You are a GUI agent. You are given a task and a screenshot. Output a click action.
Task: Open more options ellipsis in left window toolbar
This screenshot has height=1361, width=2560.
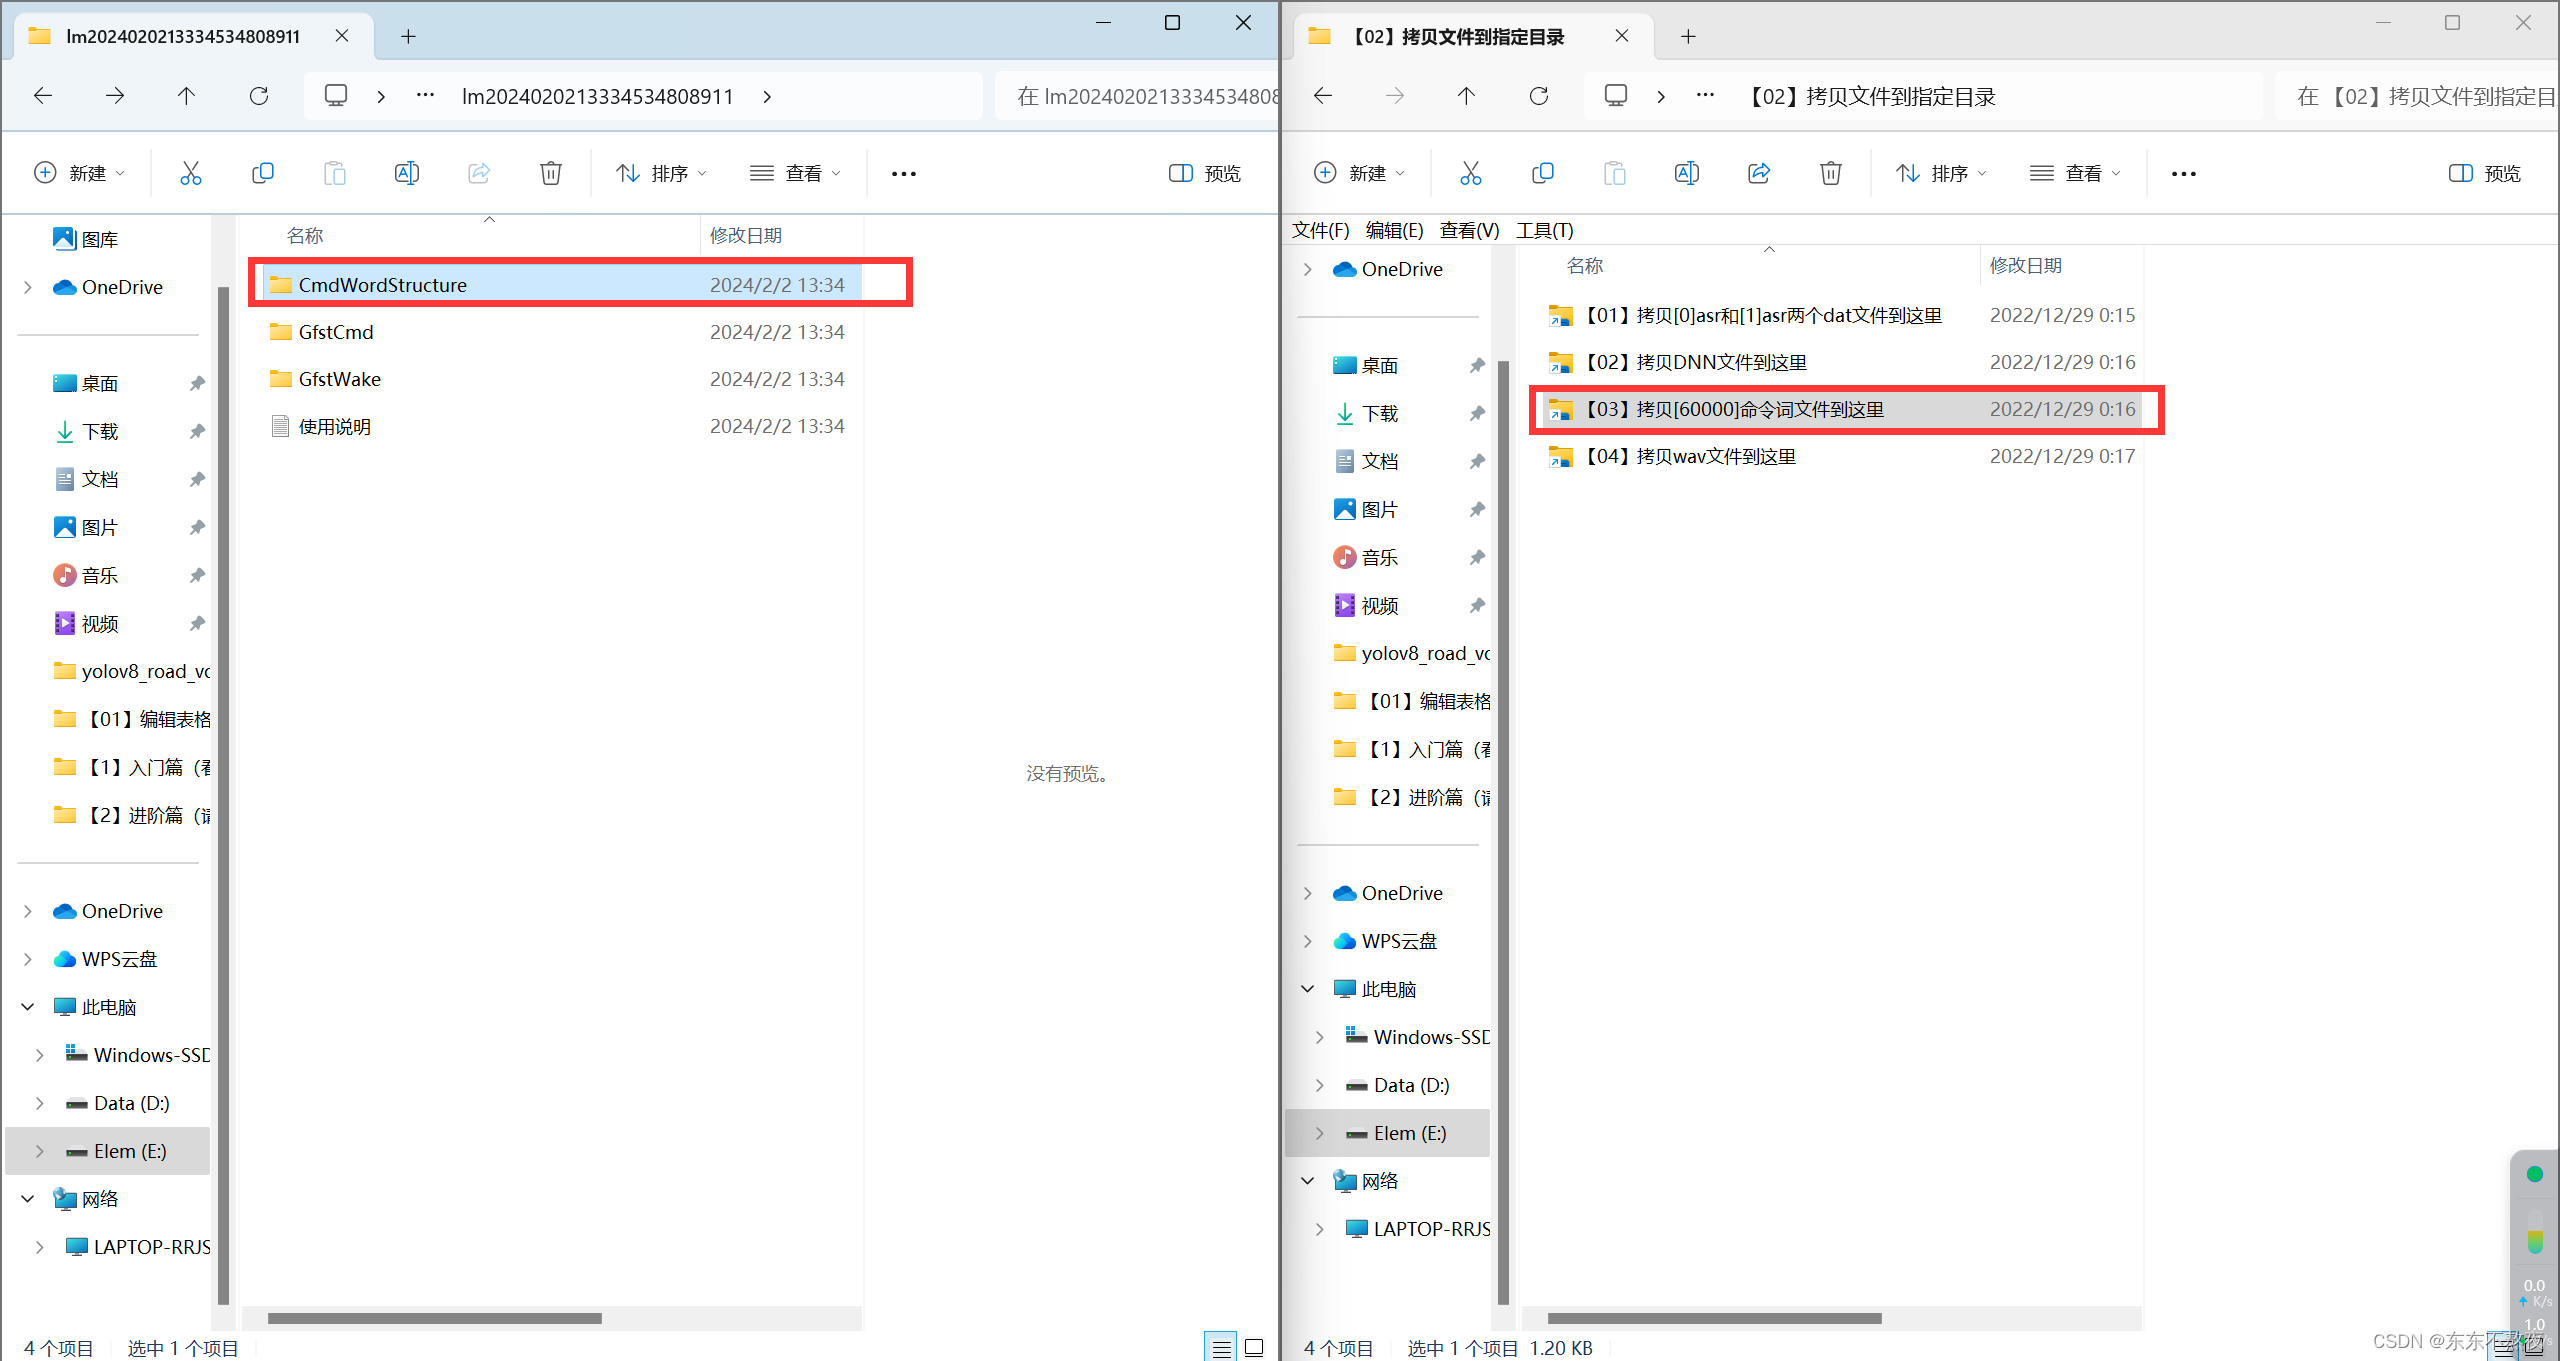pyautogui.click(x=904, y=174)
